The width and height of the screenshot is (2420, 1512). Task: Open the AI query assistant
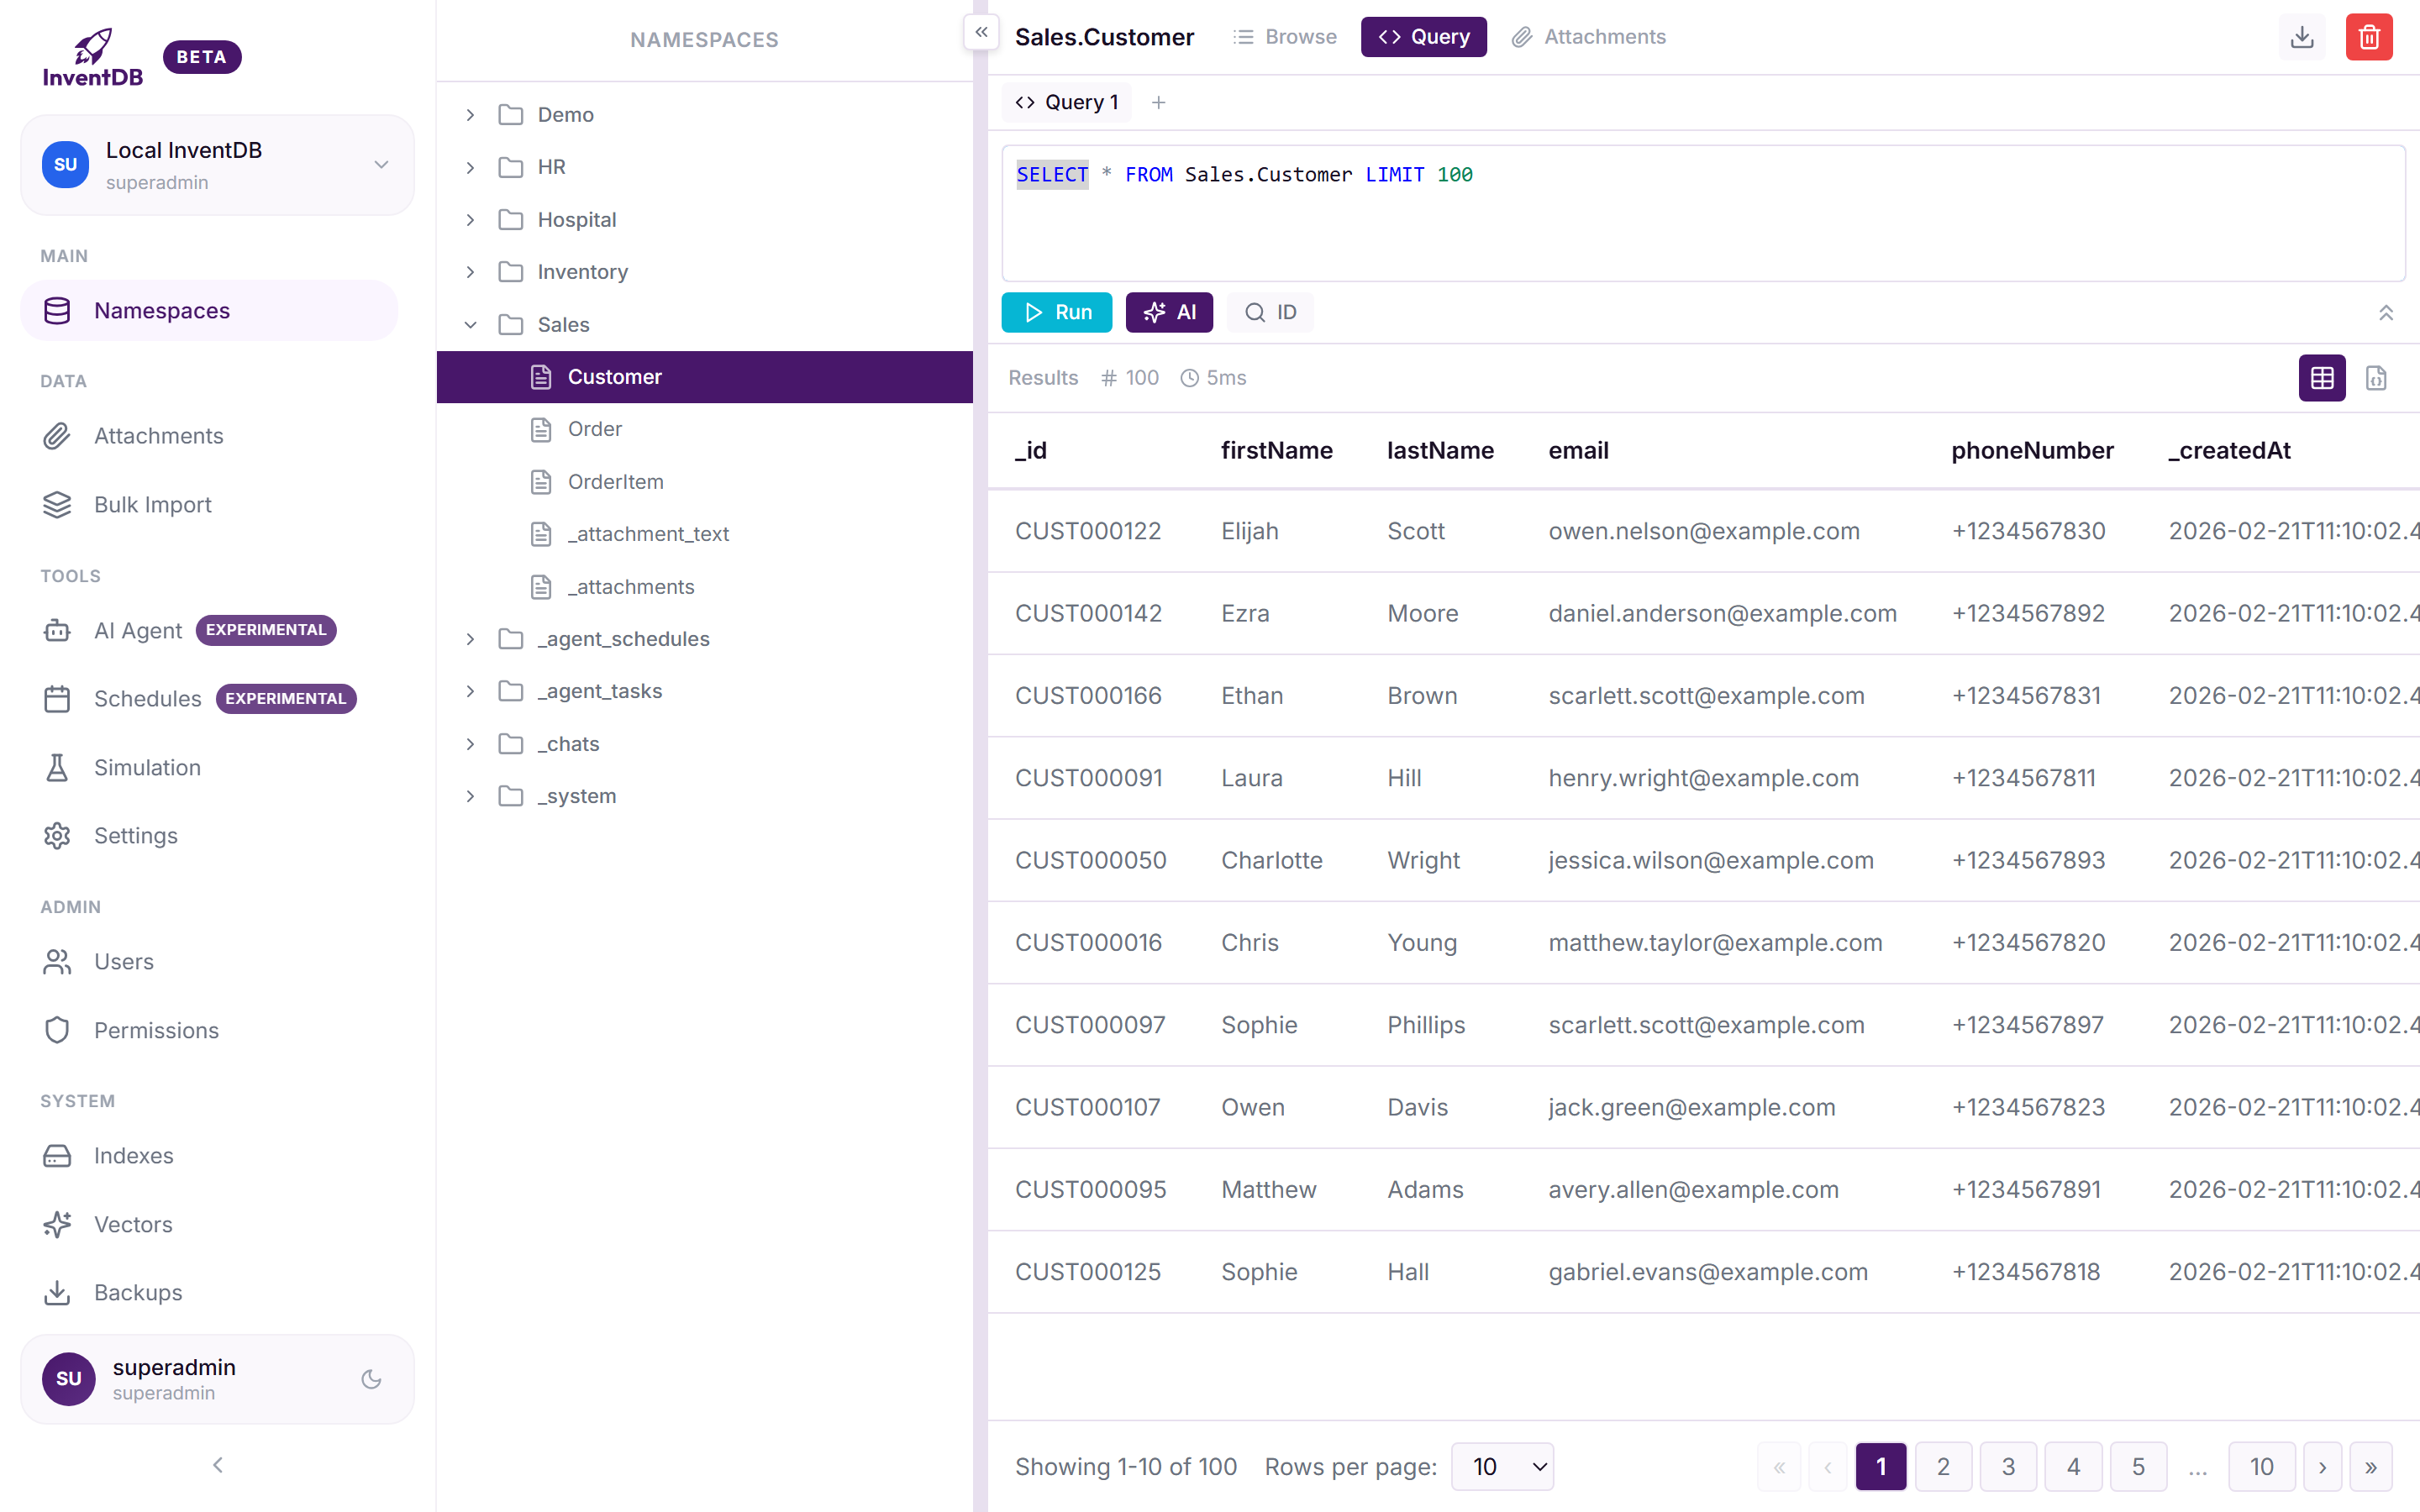1169,312
